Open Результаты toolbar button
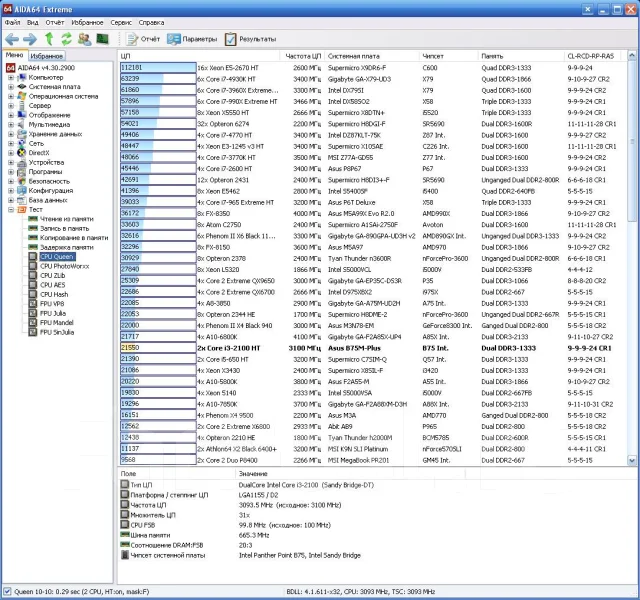Image resolution: width=640 pixels, height=600 pixels. click(x=250, y=39)
